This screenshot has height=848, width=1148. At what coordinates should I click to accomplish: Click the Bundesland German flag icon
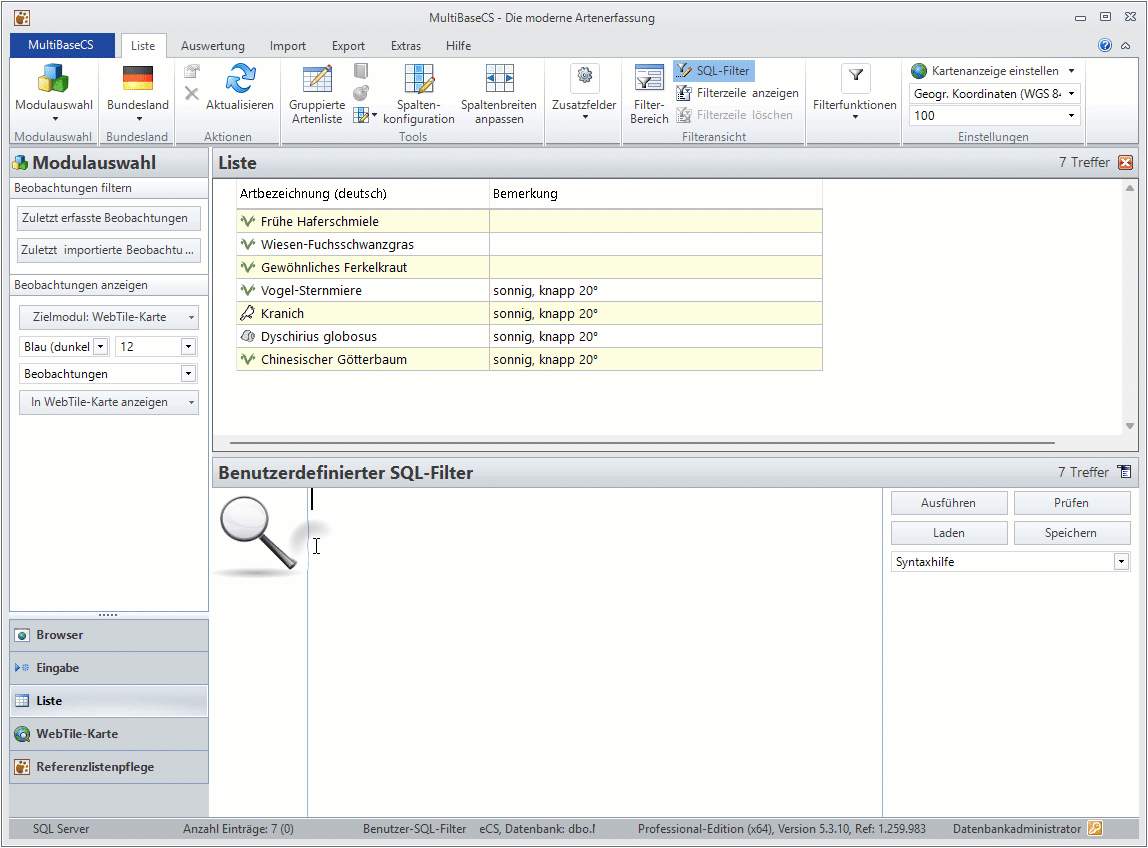pyautogui.click(x=137, y=79)
